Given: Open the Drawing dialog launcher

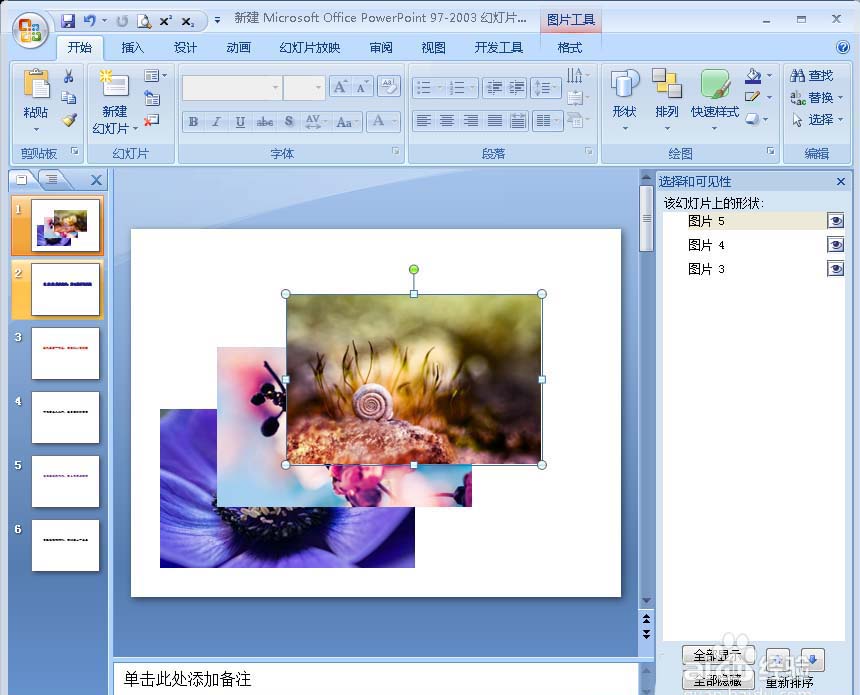Looking at the screenshot, I should pos(771,151).
